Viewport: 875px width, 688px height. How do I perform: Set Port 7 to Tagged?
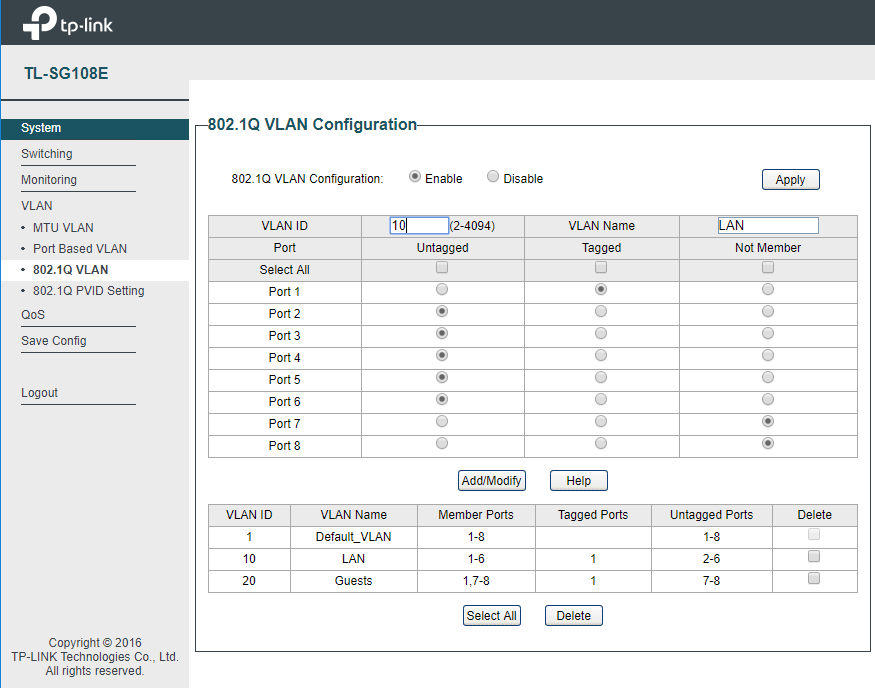601,422
